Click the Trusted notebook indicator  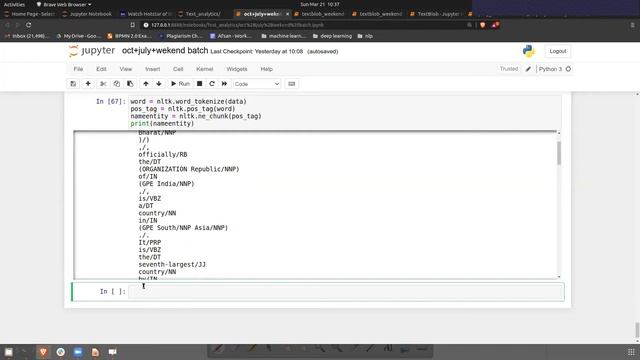tap(509, 69)
